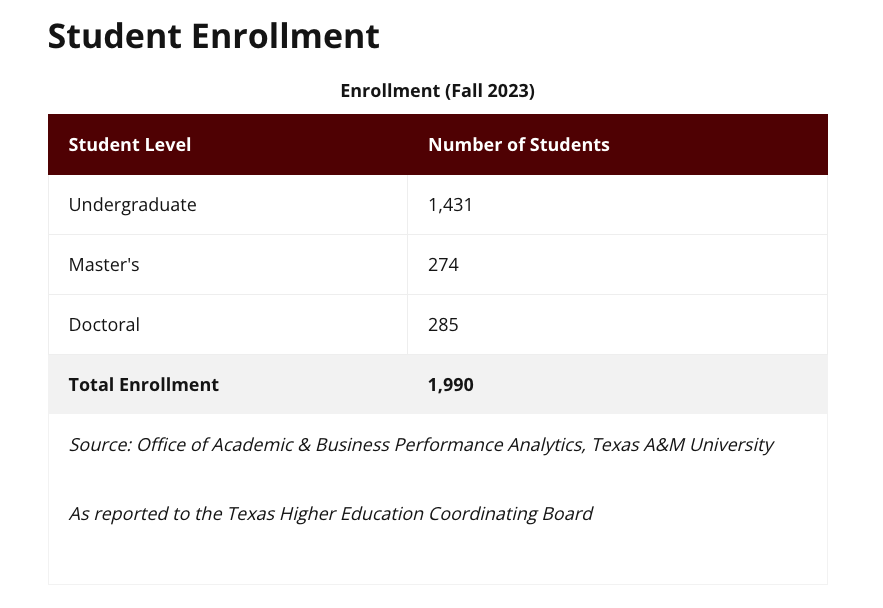
Task: Click the 1,431 undergraduate count cell
Action: pos(450,205)
